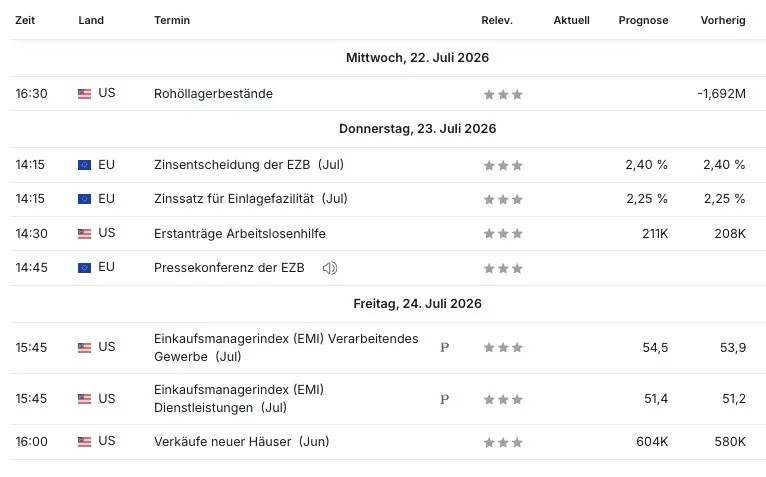Click the Relev. column header
The height and width of the screenshot is (477, 766).
pyautogui.click(x=497, y=20)
